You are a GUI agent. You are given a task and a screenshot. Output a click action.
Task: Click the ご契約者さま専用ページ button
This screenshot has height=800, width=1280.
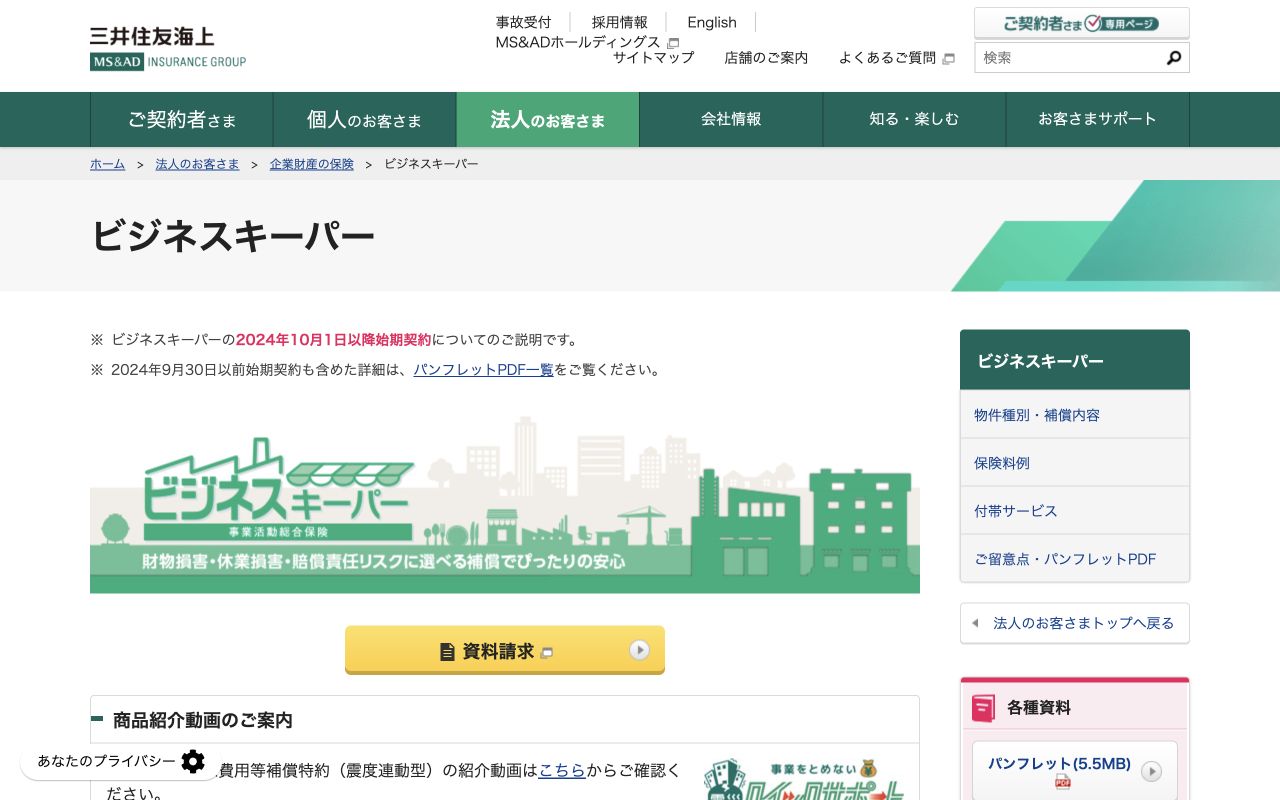pos(1082,23)
